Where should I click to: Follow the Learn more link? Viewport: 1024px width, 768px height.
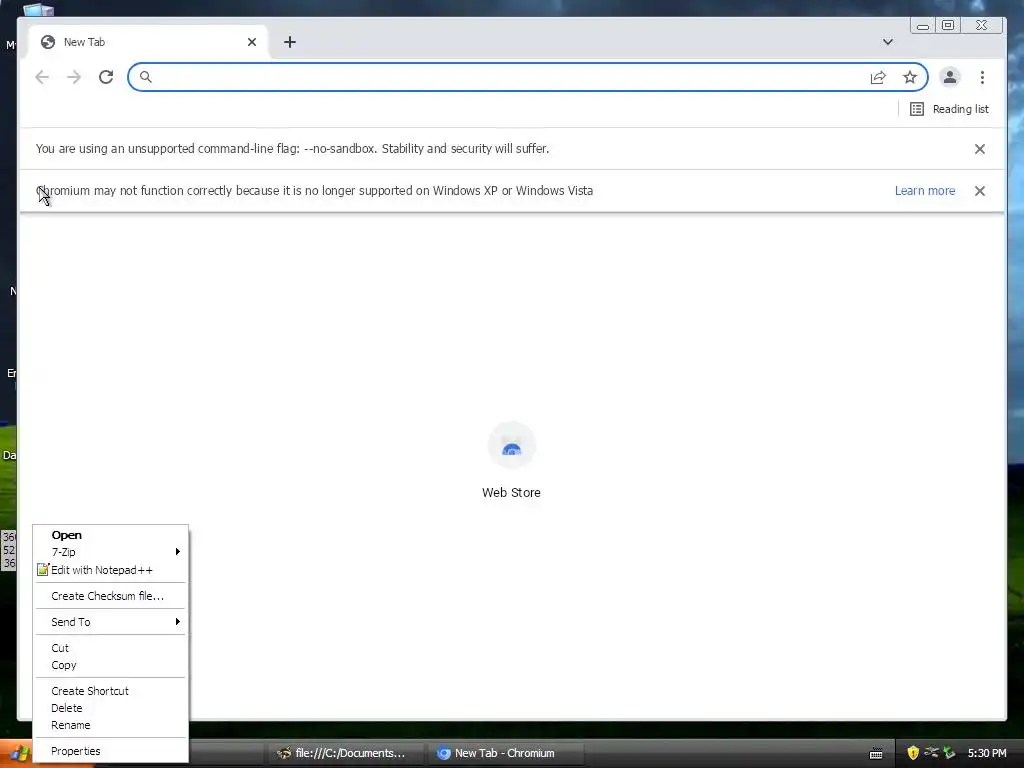click(925, 191)
